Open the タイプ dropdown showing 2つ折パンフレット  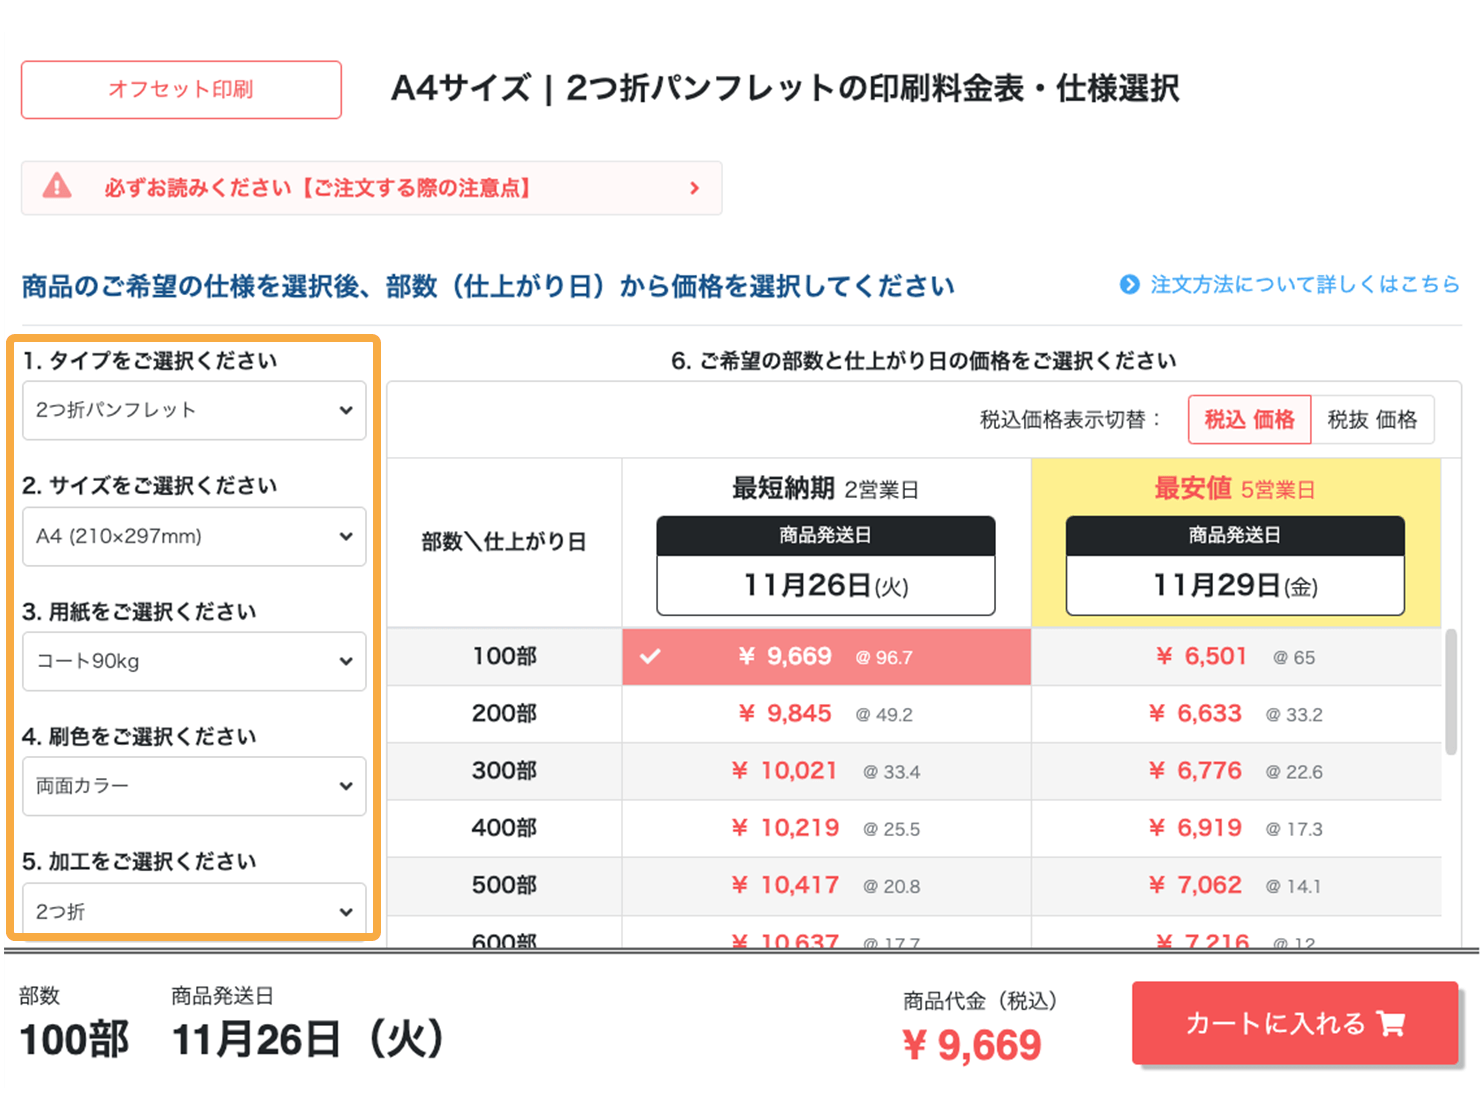193,410
